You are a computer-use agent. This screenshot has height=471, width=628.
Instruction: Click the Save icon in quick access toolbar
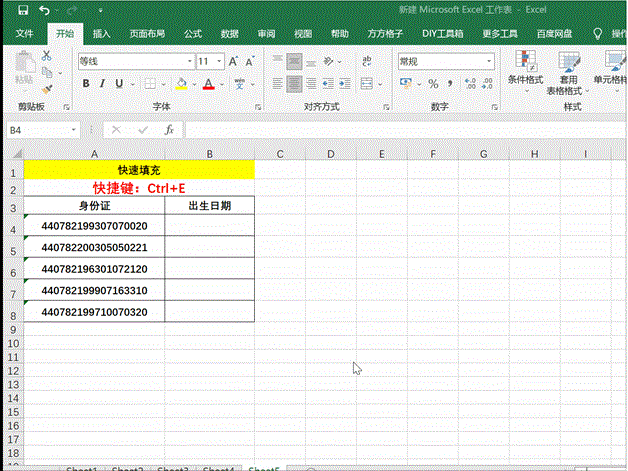point(23,10)
